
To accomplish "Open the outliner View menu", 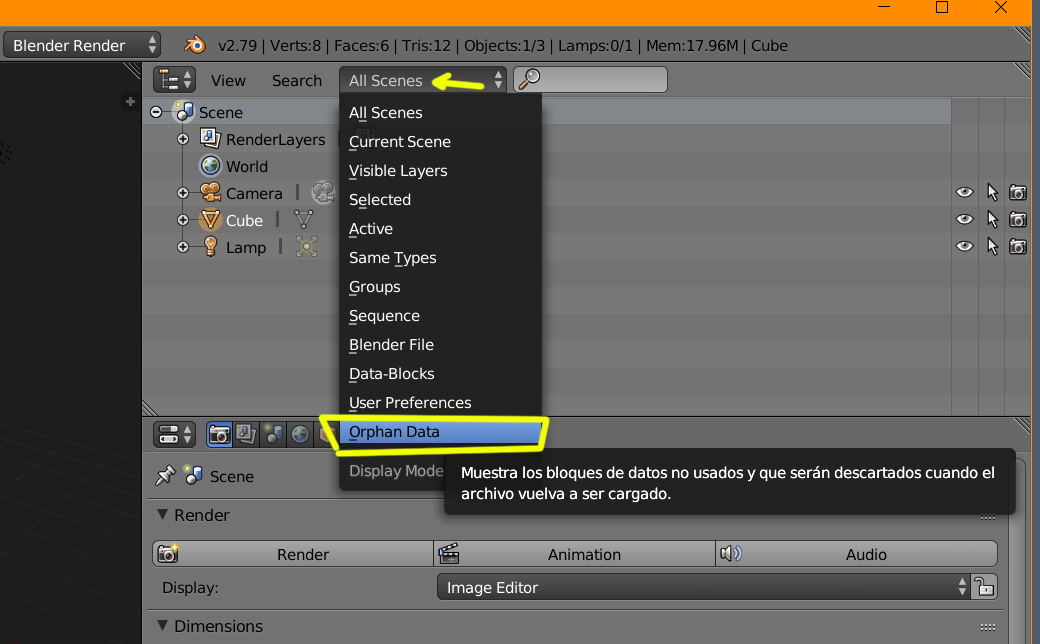I will [x=228, y=80].
